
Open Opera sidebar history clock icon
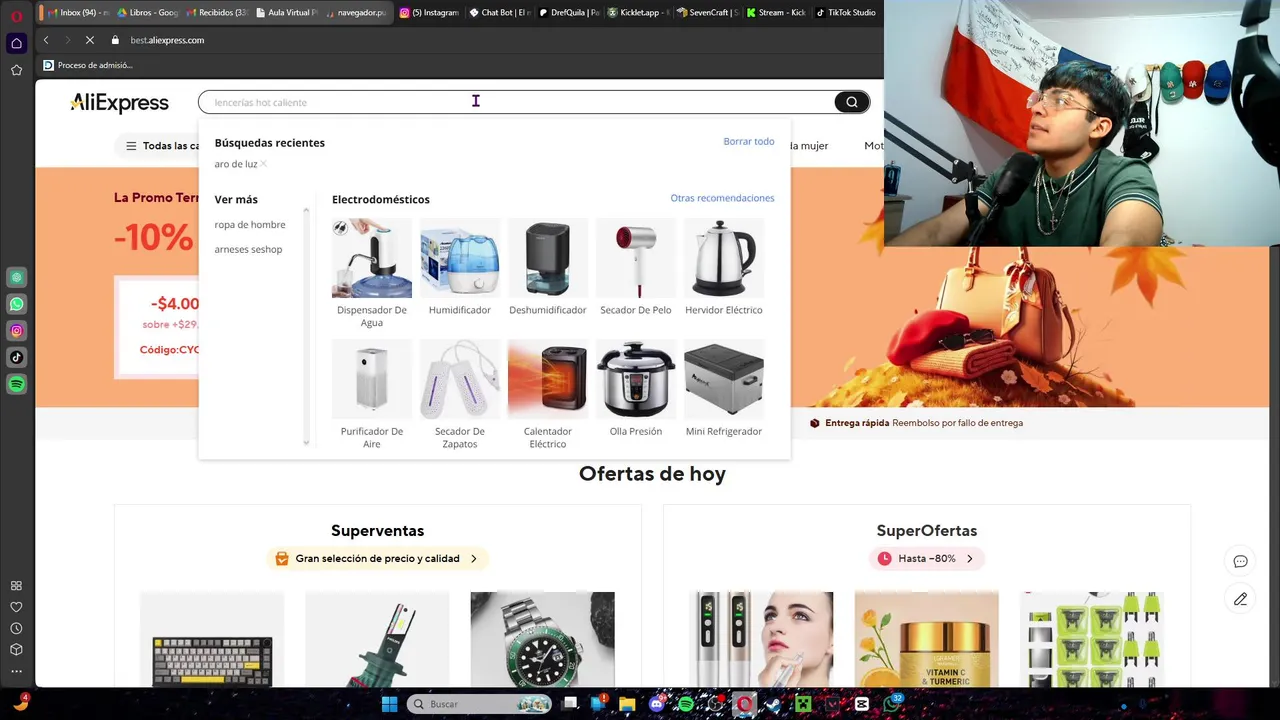pos(16,628)
